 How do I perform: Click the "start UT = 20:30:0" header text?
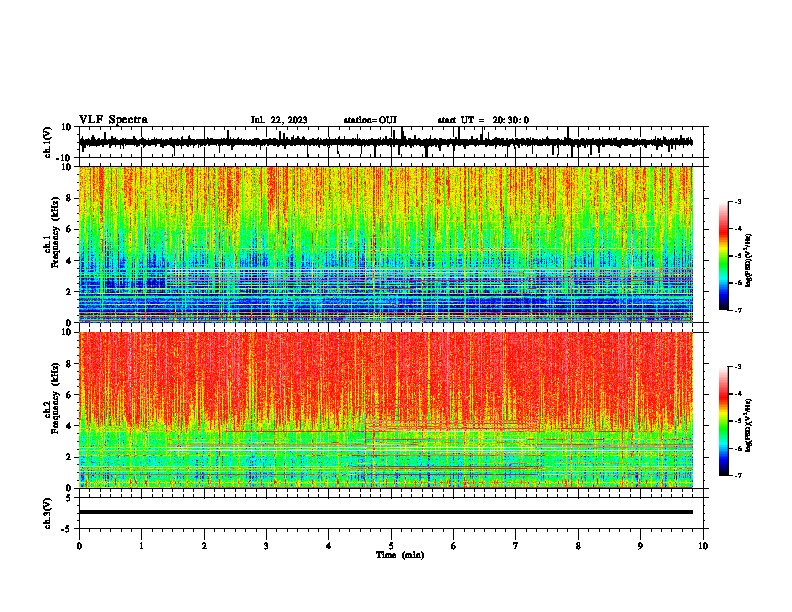[x=483, y=120]
